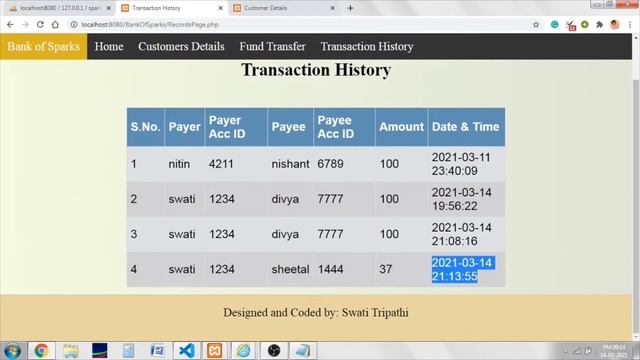This screenshot has height=360, width=640.
Task: Click payee name nishant
Action: [x=290, y=164]
